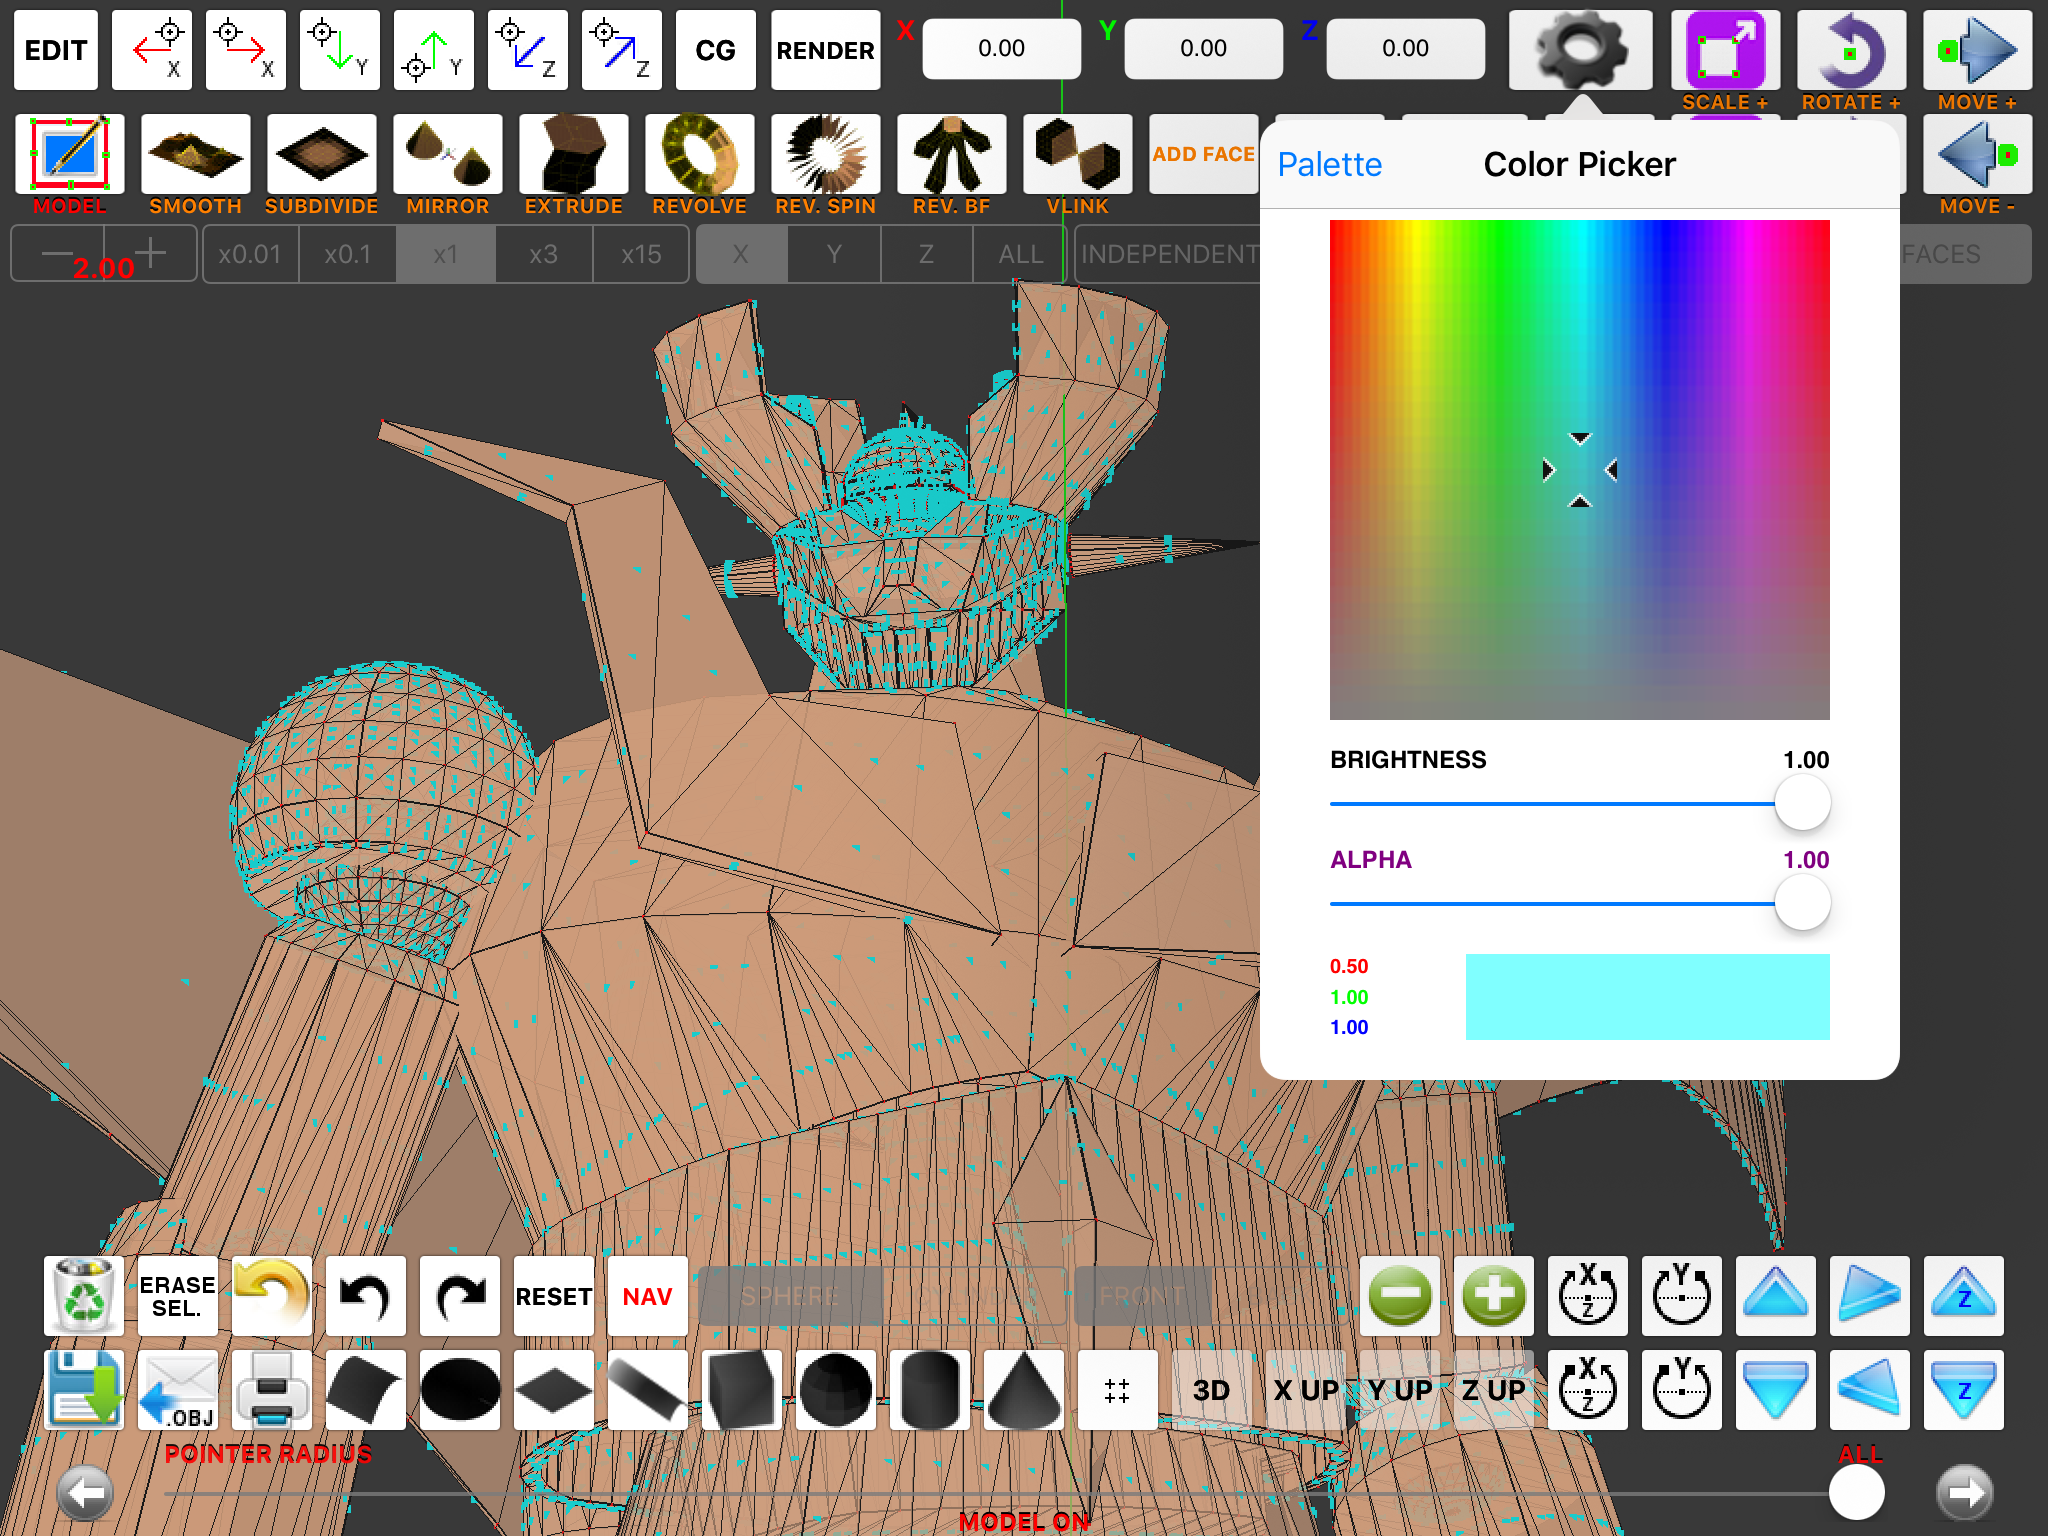Click the RENDER button
The width and height of the screenshot is (2048, 1536).
826,50
